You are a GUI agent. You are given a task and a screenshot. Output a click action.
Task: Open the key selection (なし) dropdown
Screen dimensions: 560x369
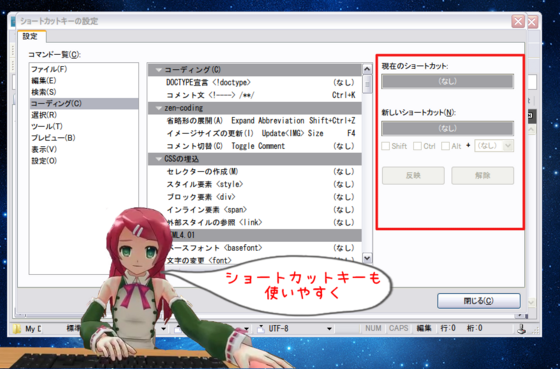494,146
